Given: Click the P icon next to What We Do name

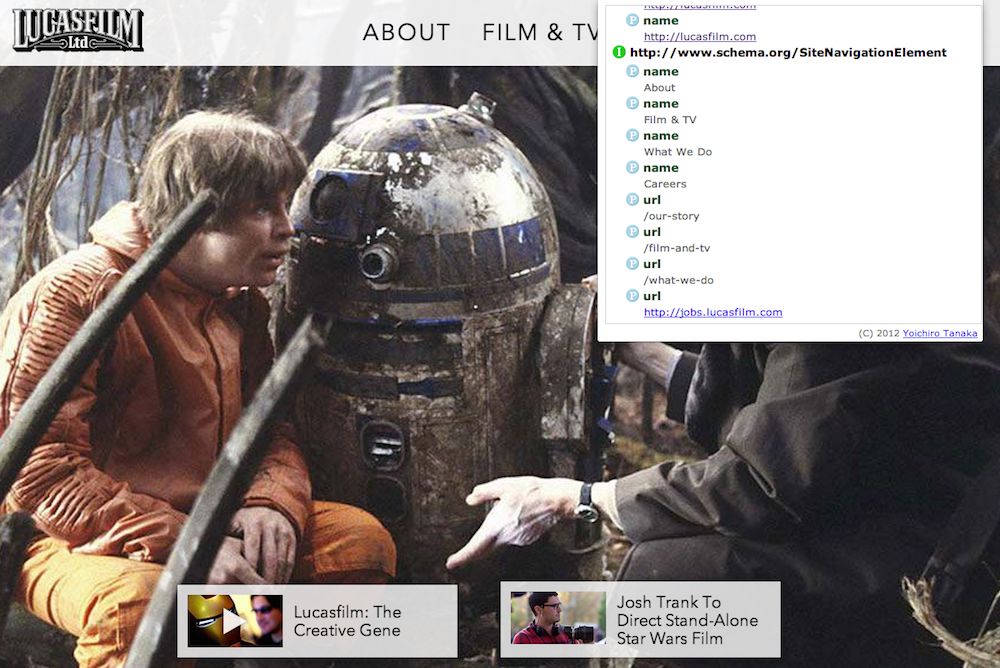Looking at the screenshot, I should point(632,135).
